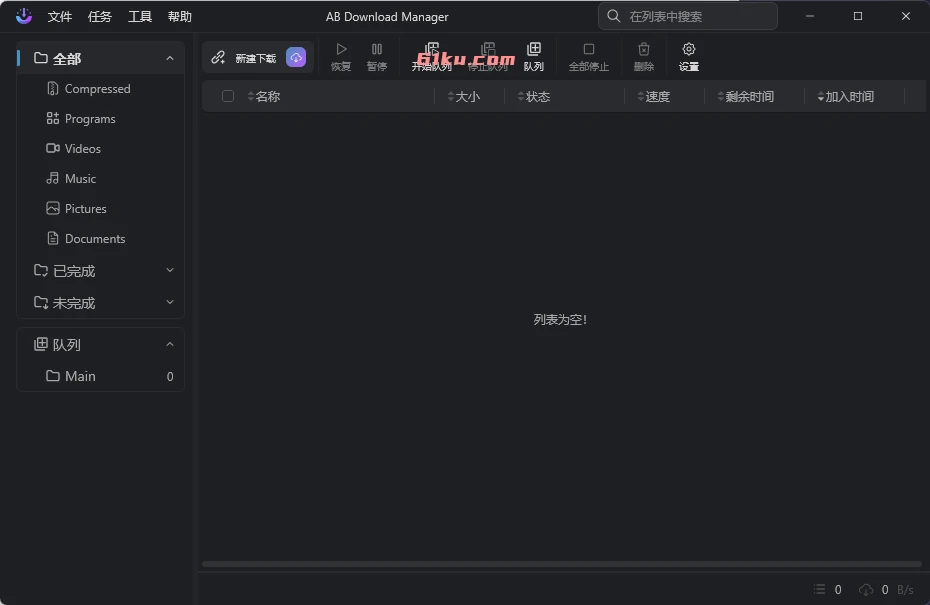Sort list by 加入时间 column
Screen dimensions: 930x605
(846, 96)
